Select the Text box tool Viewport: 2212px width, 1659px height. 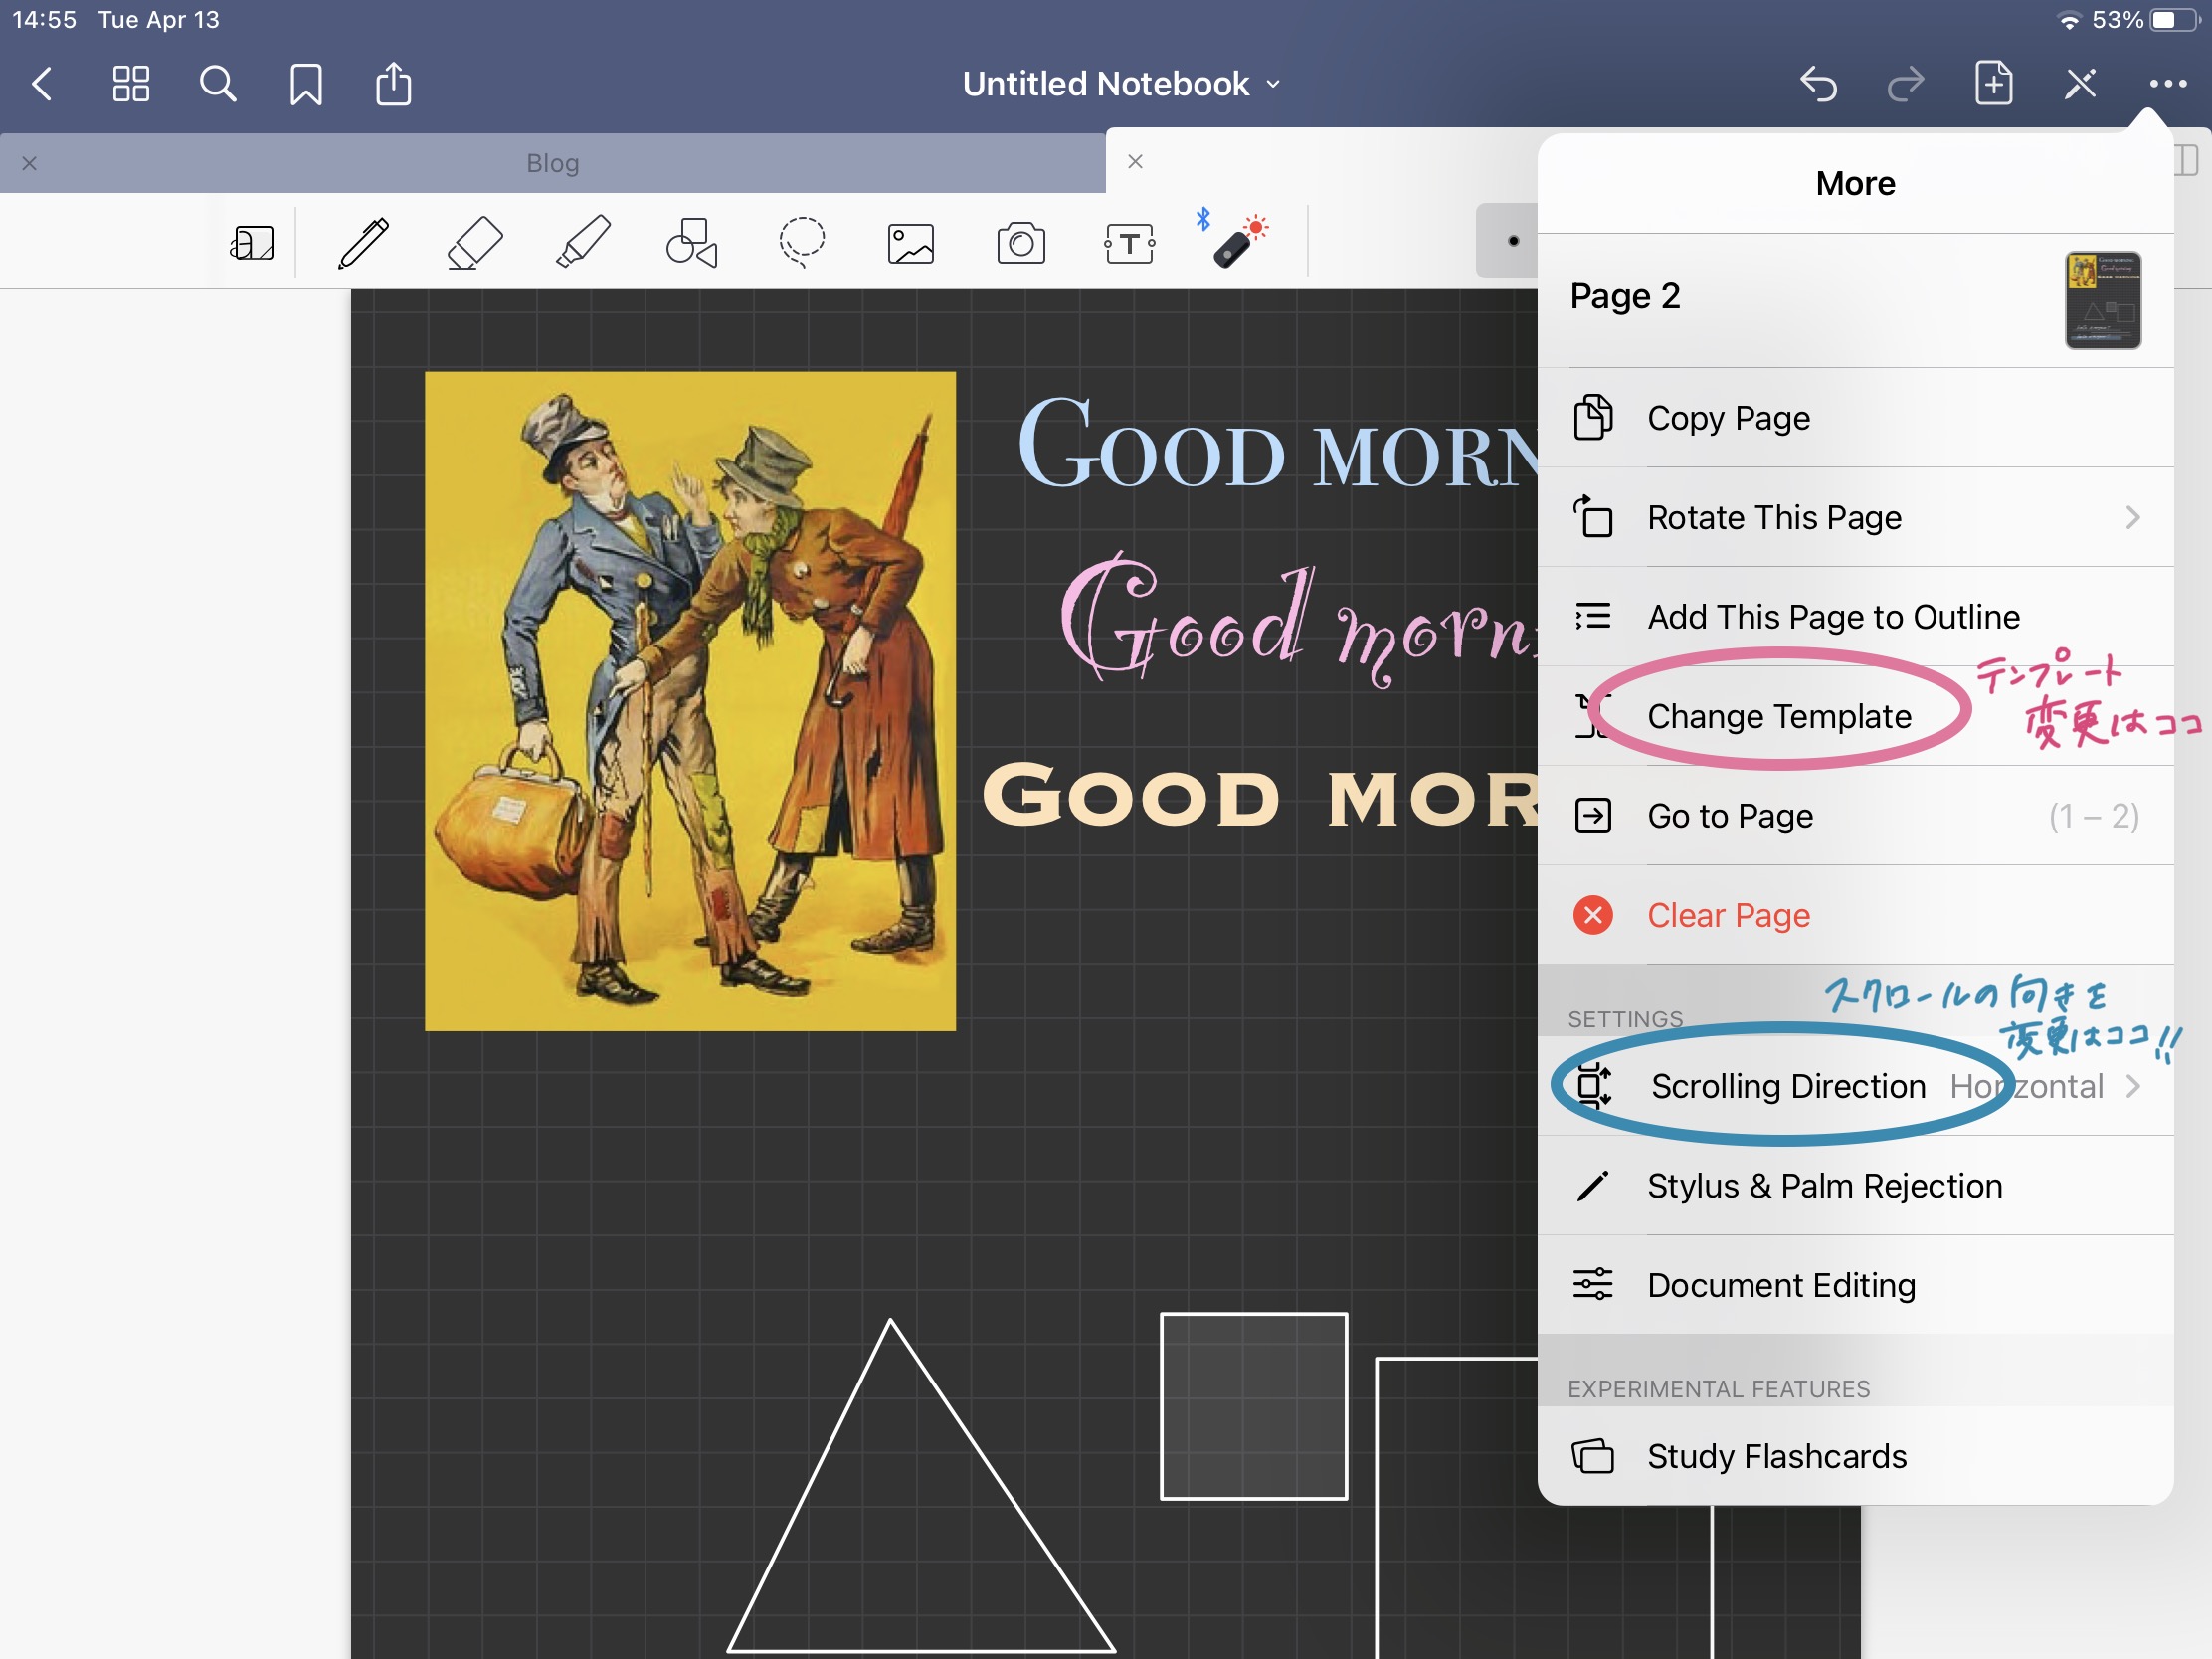[x=1130, y=243]
